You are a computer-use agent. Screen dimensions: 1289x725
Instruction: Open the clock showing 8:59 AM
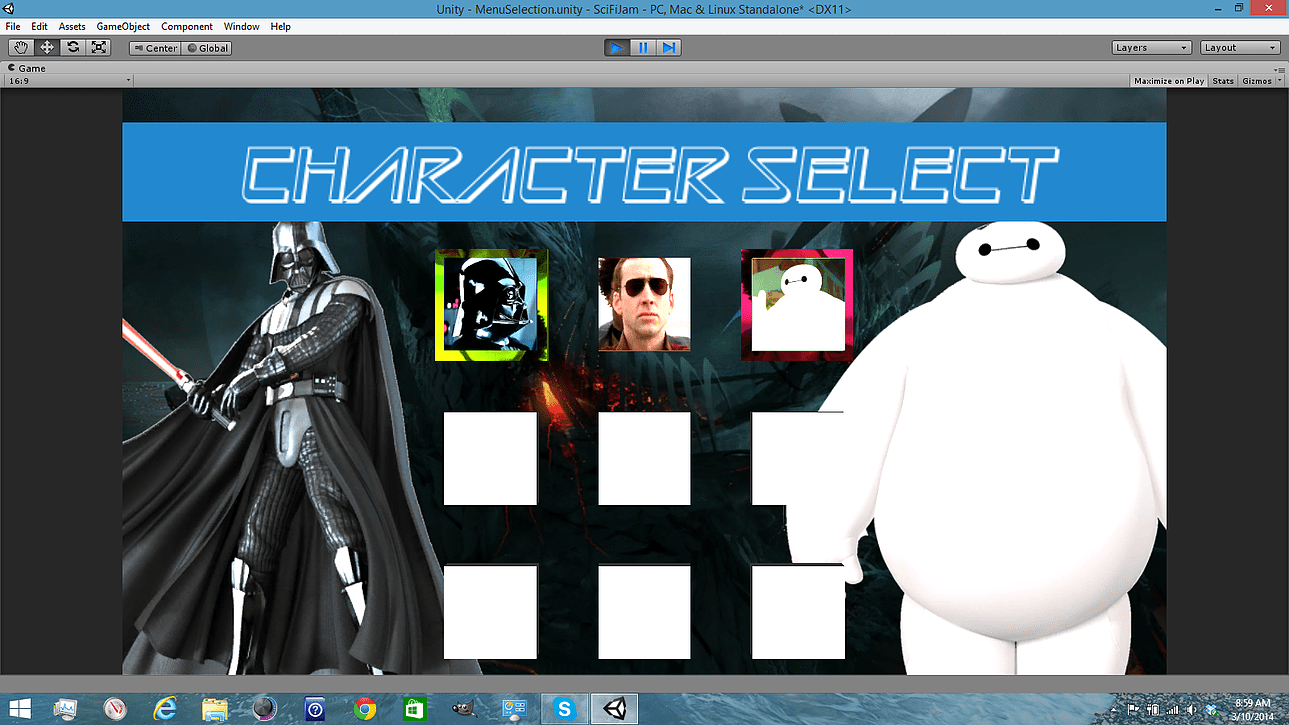(1253, 709)
